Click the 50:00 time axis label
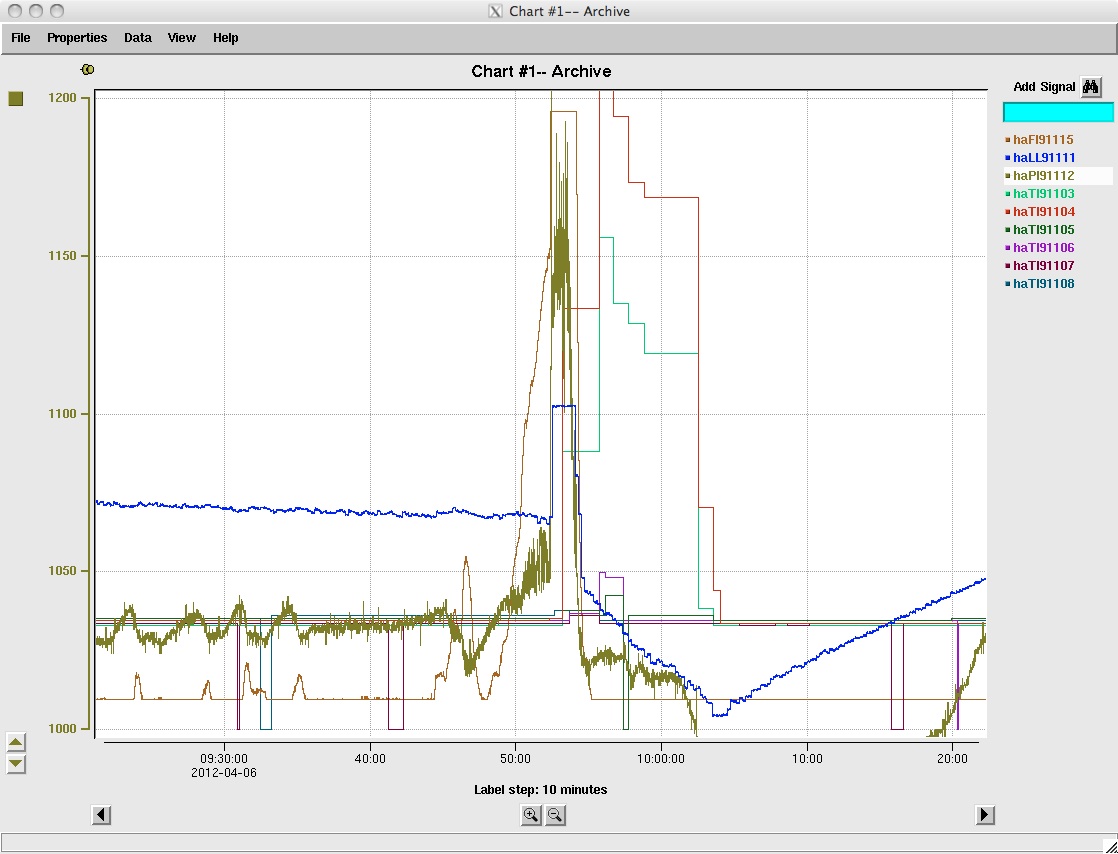Viewport: 1118px width, 854px height. (x=516, y=758)
